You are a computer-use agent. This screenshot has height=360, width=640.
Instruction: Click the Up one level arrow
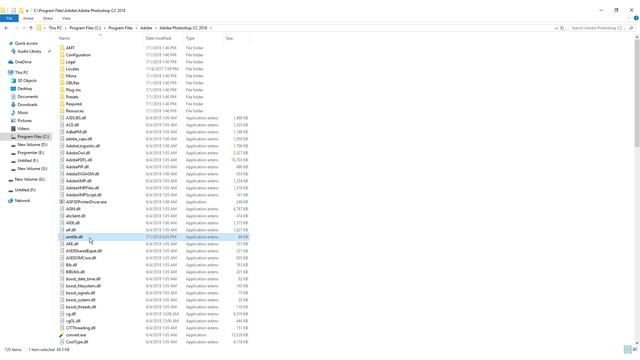point(31,28)
